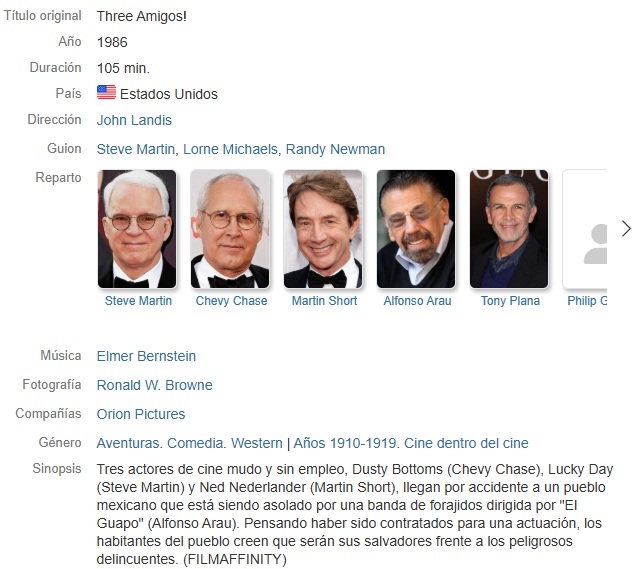Open the Años 1910-1919 topic link

coord(345,443)
